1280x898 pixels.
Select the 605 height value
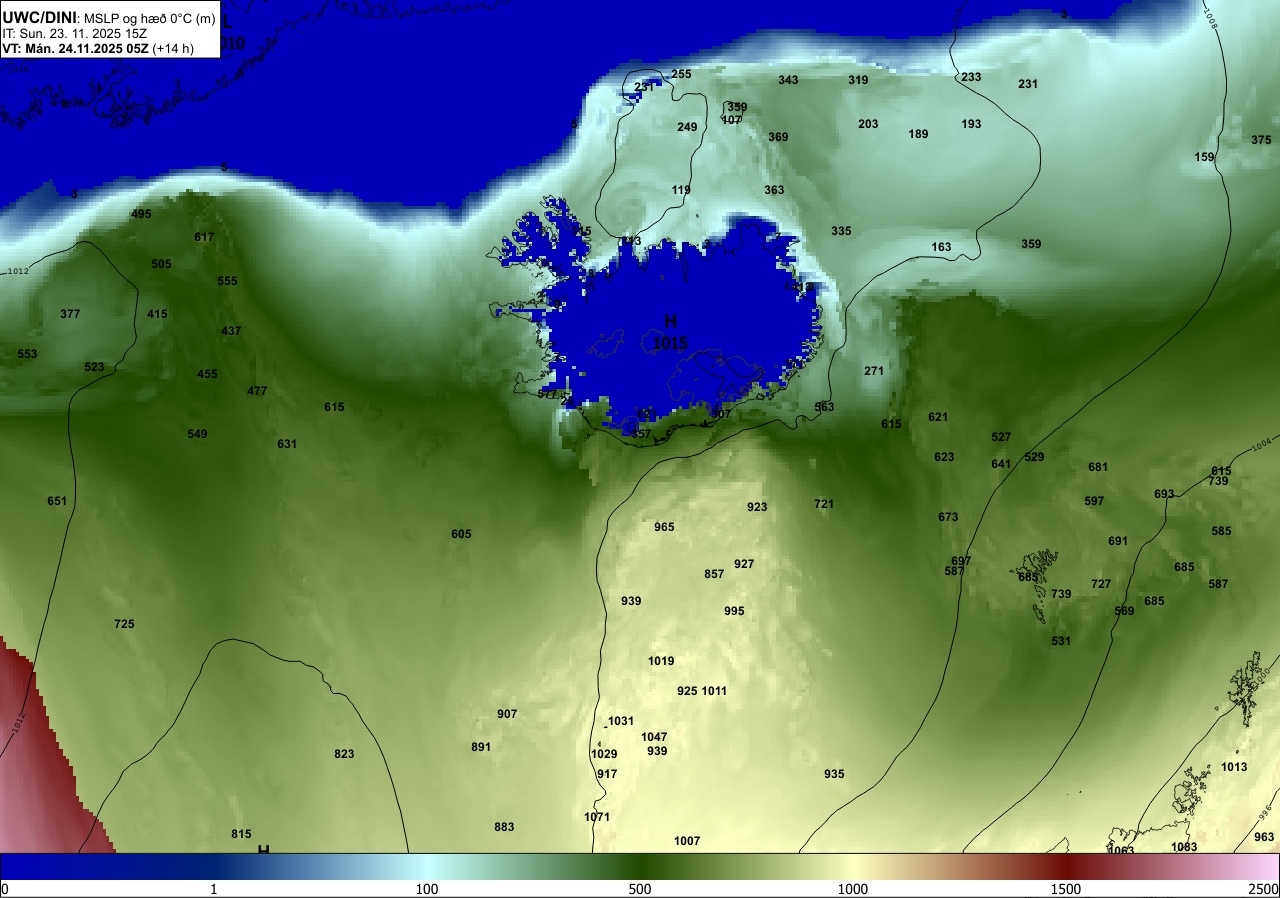coord(461,534)
